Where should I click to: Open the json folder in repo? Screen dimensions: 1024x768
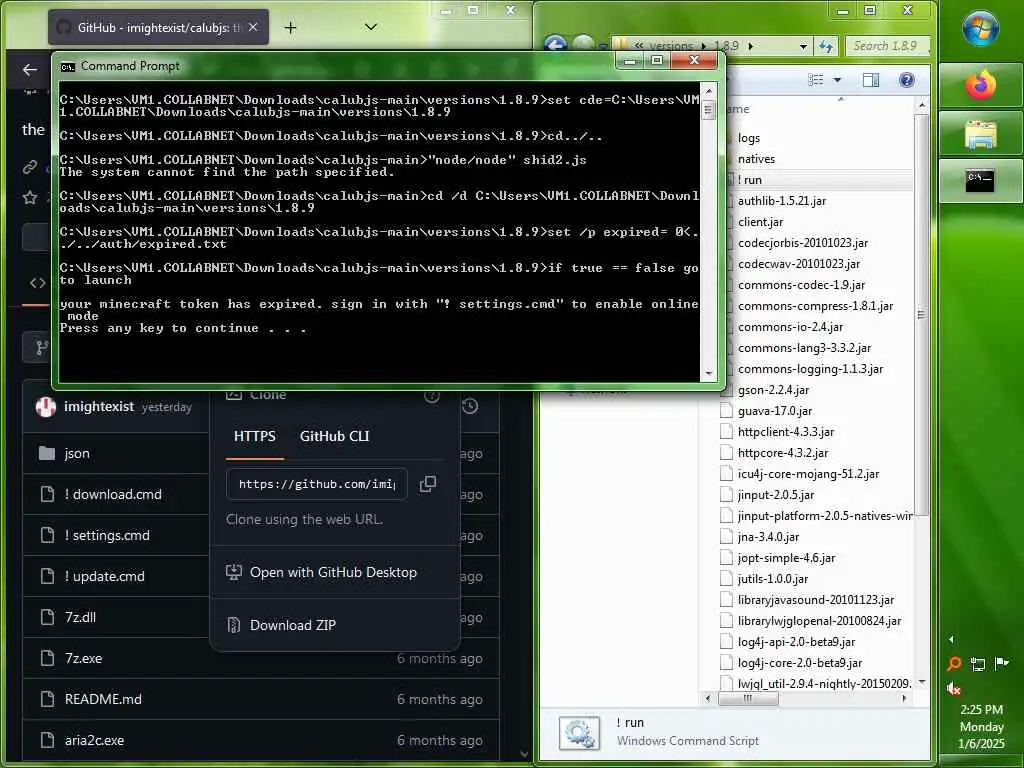tap(77, 453)
